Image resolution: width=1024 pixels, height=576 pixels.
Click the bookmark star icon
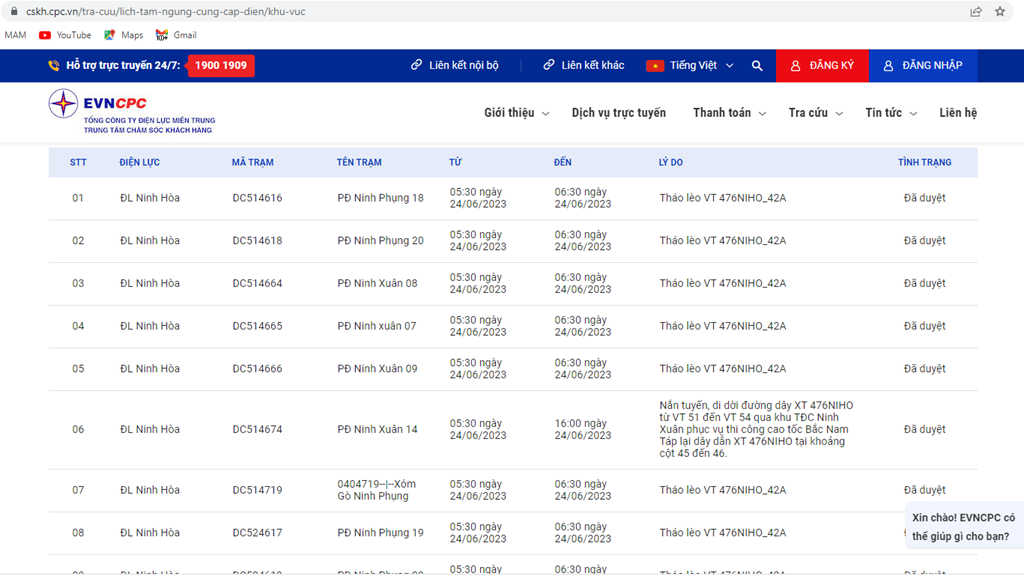point(1000,12)
